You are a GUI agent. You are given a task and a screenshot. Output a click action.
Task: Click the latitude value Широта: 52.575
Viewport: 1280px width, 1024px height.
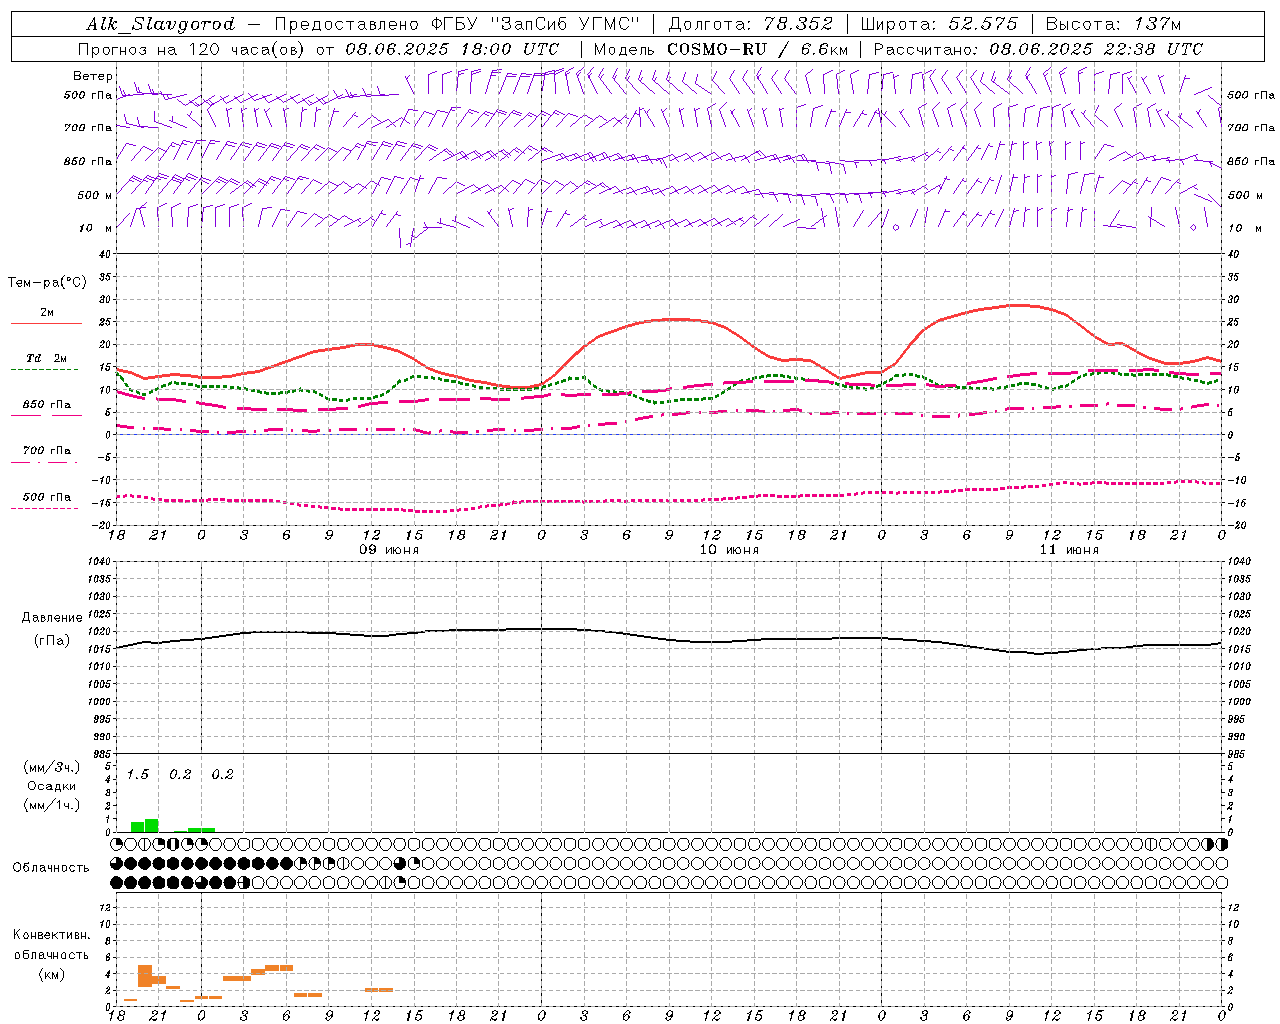938,24
